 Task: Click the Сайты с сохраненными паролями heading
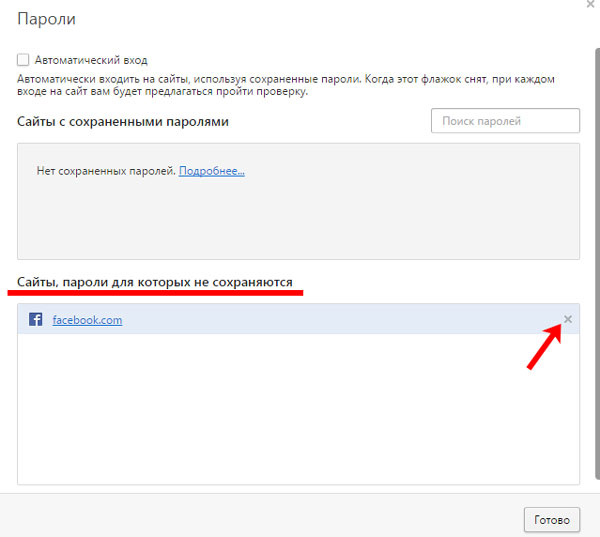123,122
